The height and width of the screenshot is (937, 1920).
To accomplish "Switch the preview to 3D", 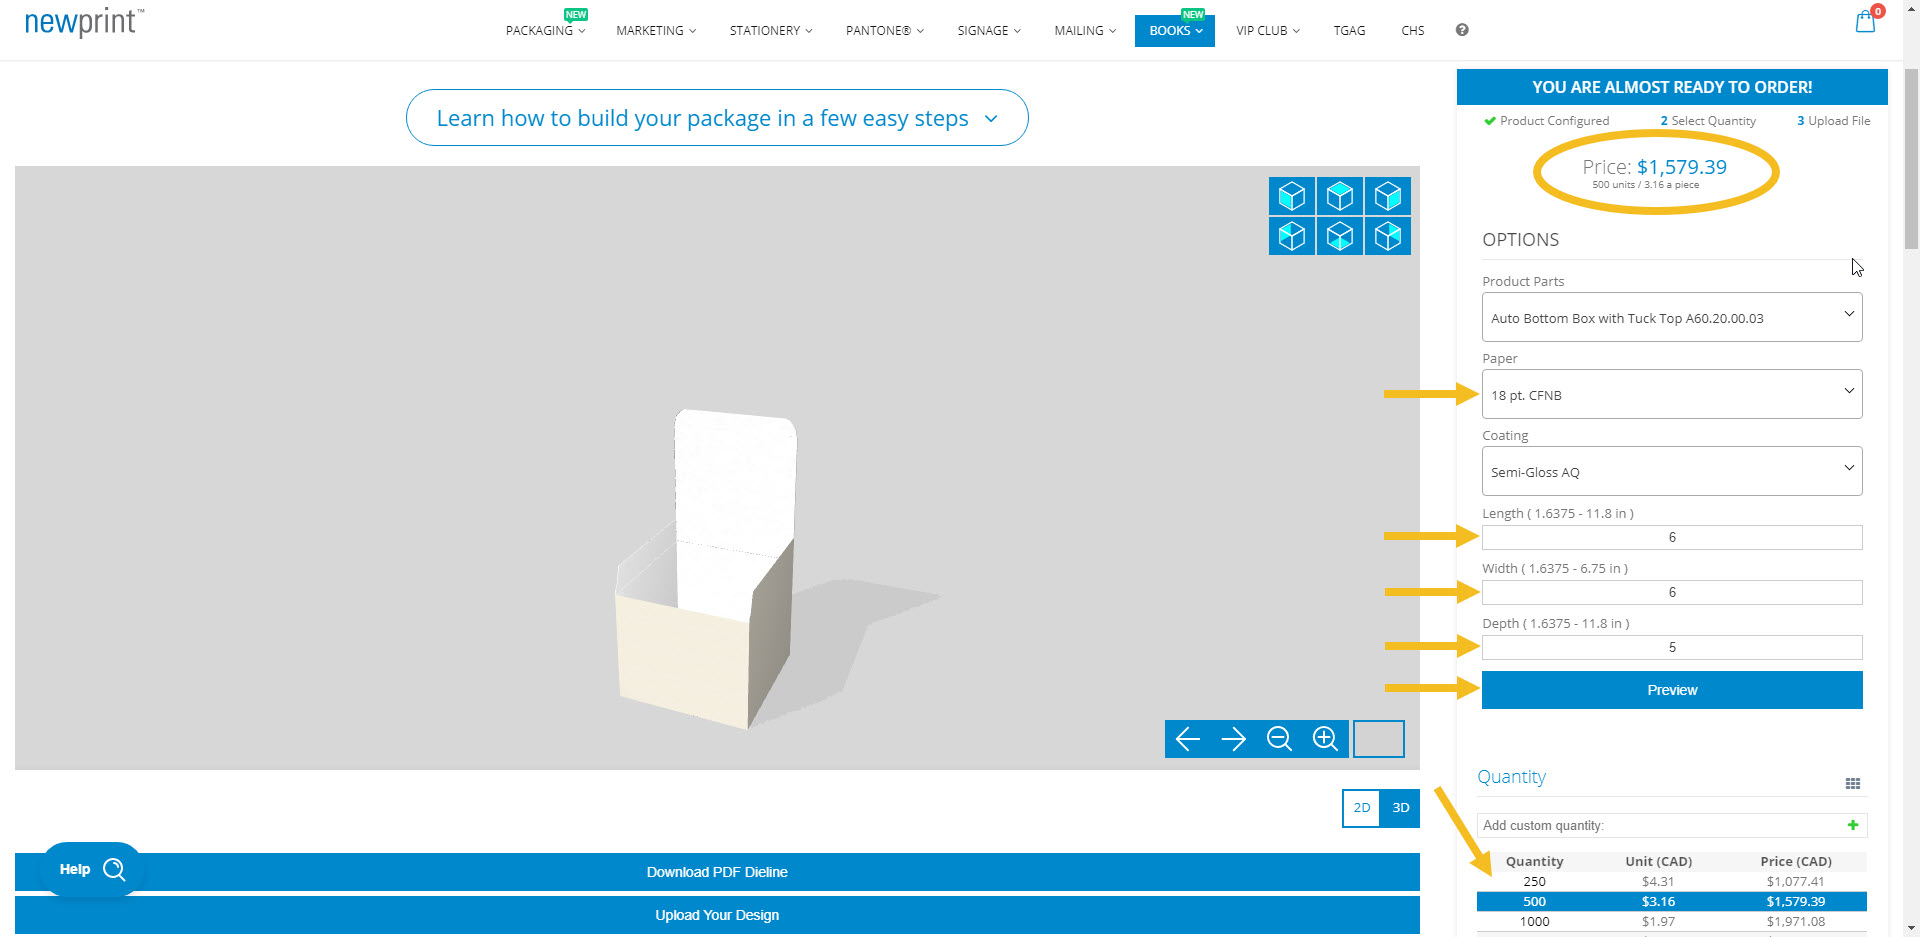I will click(x=1401, y=808).
